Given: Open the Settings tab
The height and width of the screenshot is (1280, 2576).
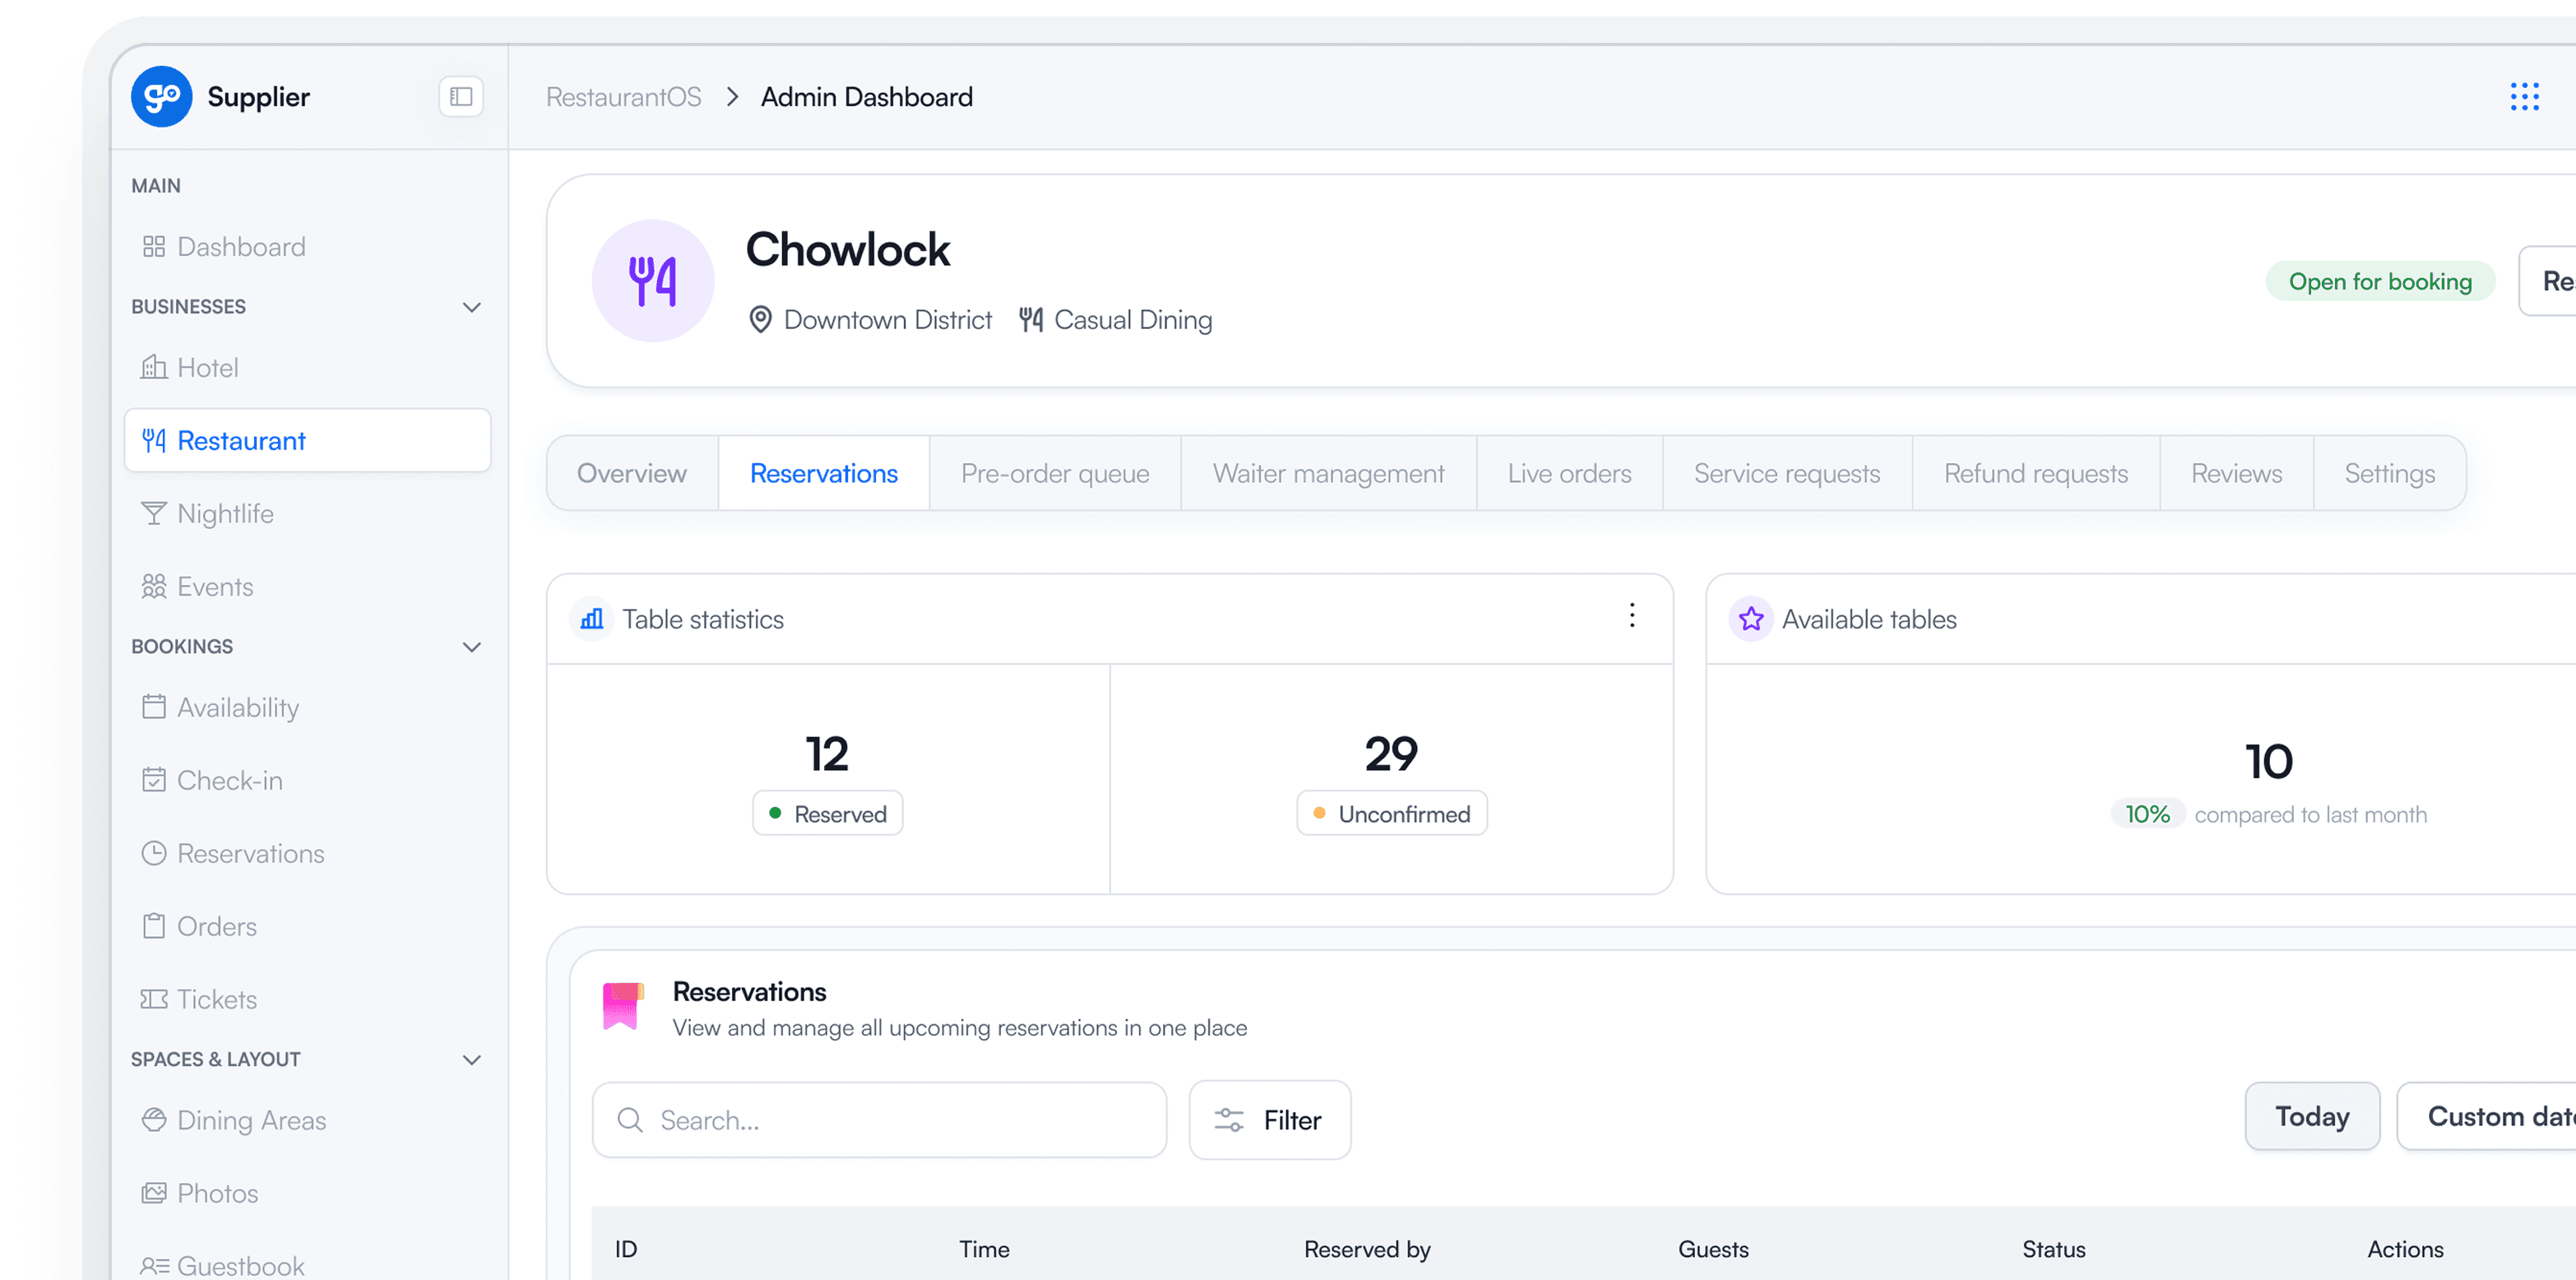Looking at the screenshot, I should 2390,473.
